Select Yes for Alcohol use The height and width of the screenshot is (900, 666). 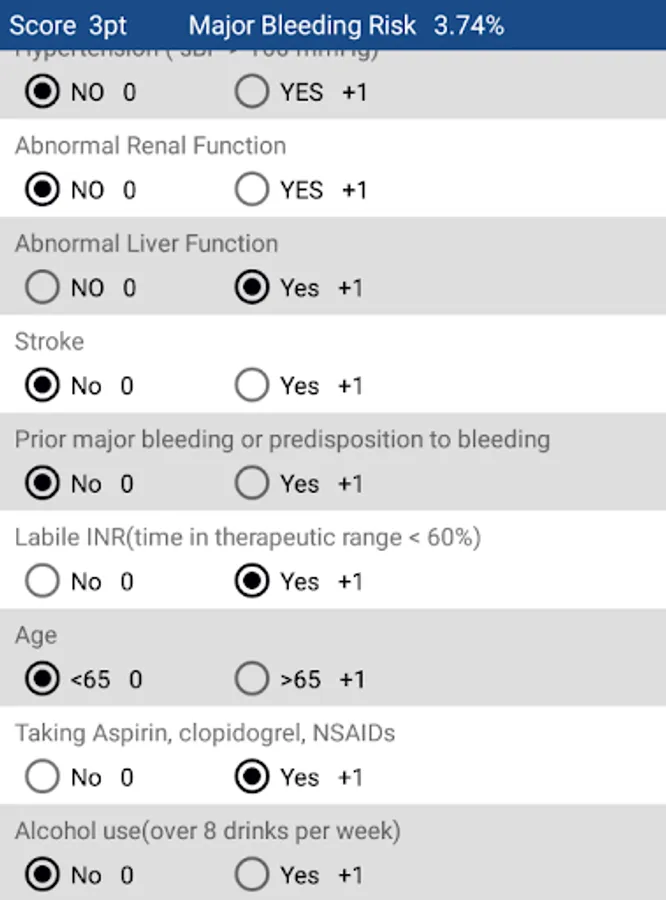point(252,875)
